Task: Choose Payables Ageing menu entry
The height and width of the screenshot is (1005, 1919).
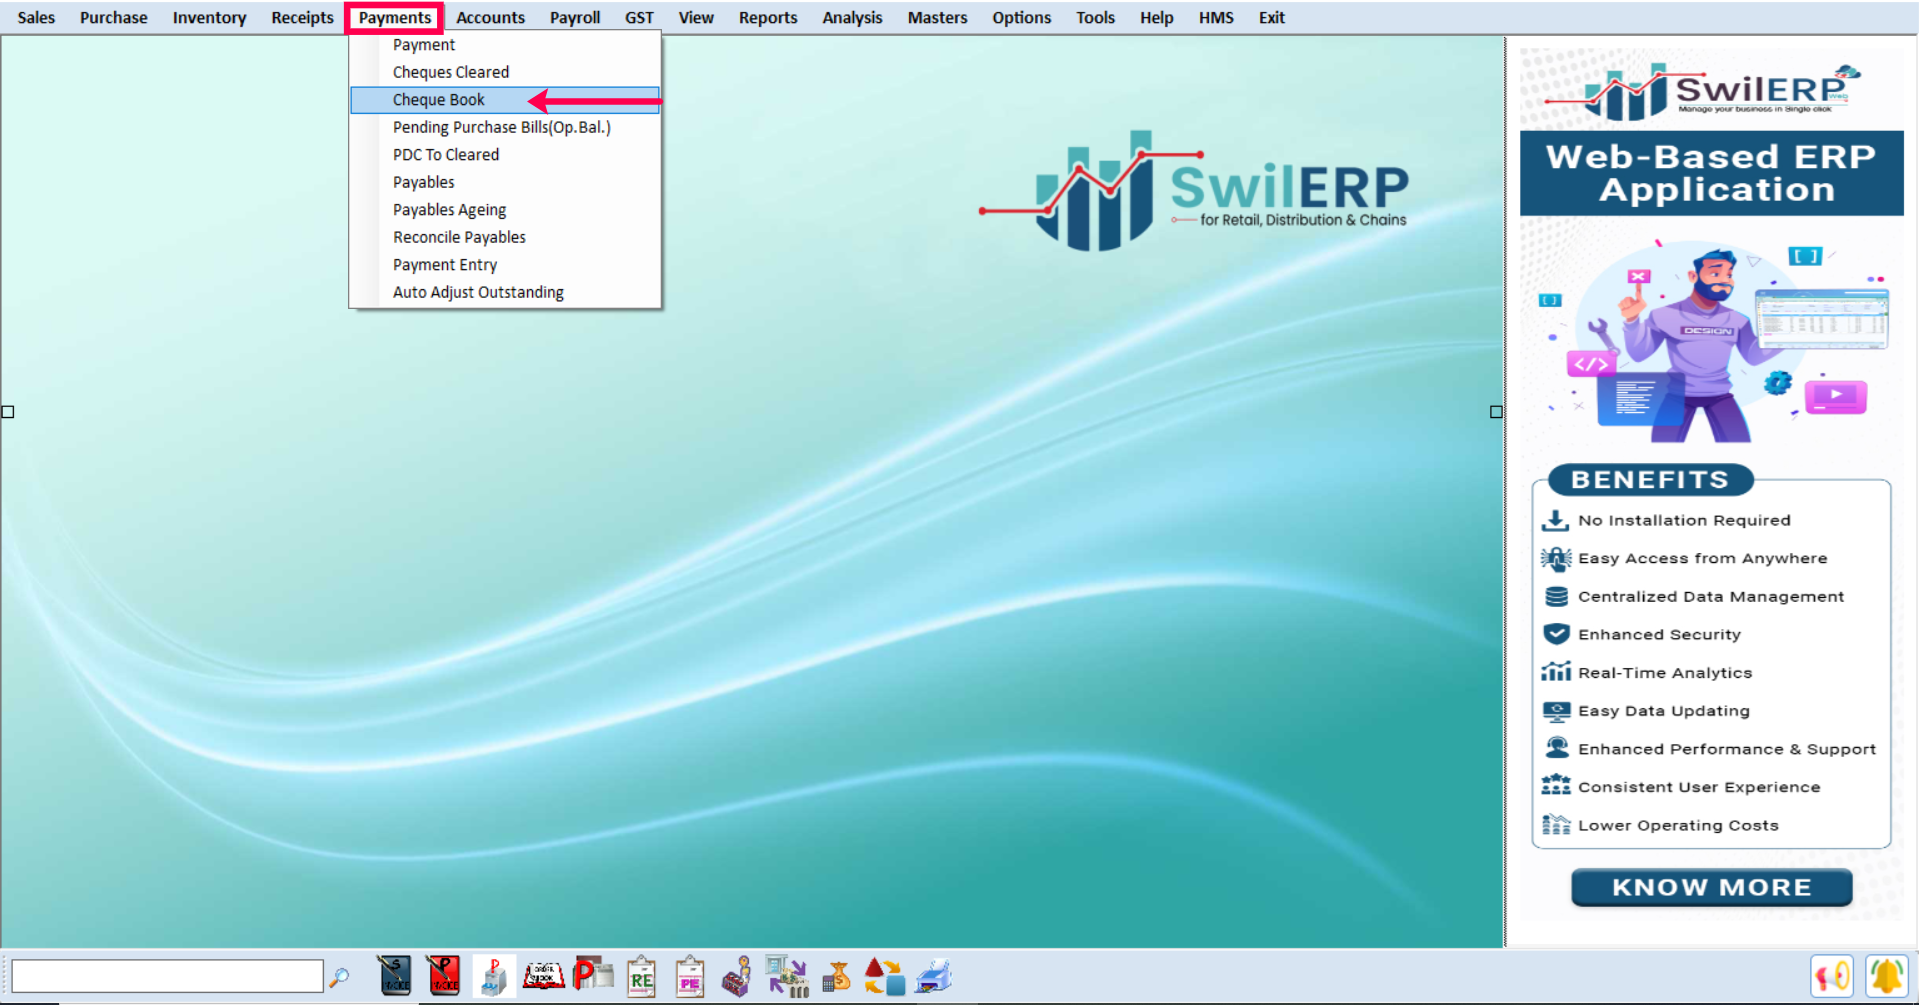Action: click(x=505, y=210)
